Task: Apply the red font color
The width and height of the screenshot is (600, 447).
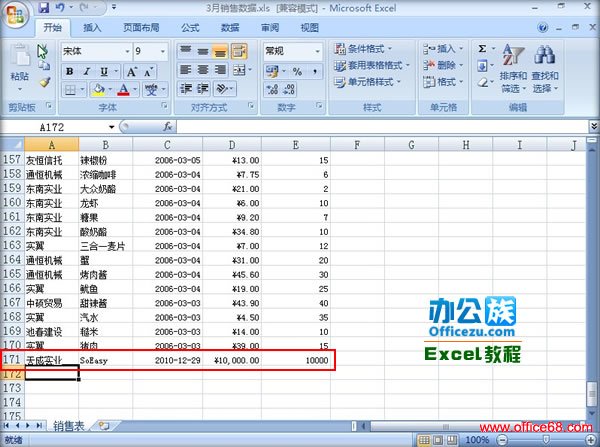Action: [x=124, y=90]
